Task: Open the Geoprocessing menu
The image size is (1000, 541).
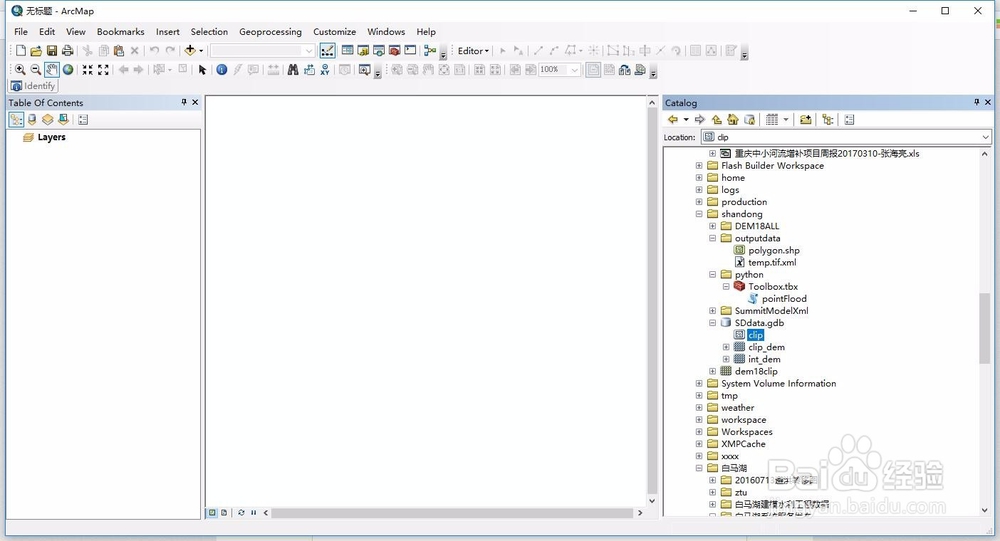Action: coord(270,31)
